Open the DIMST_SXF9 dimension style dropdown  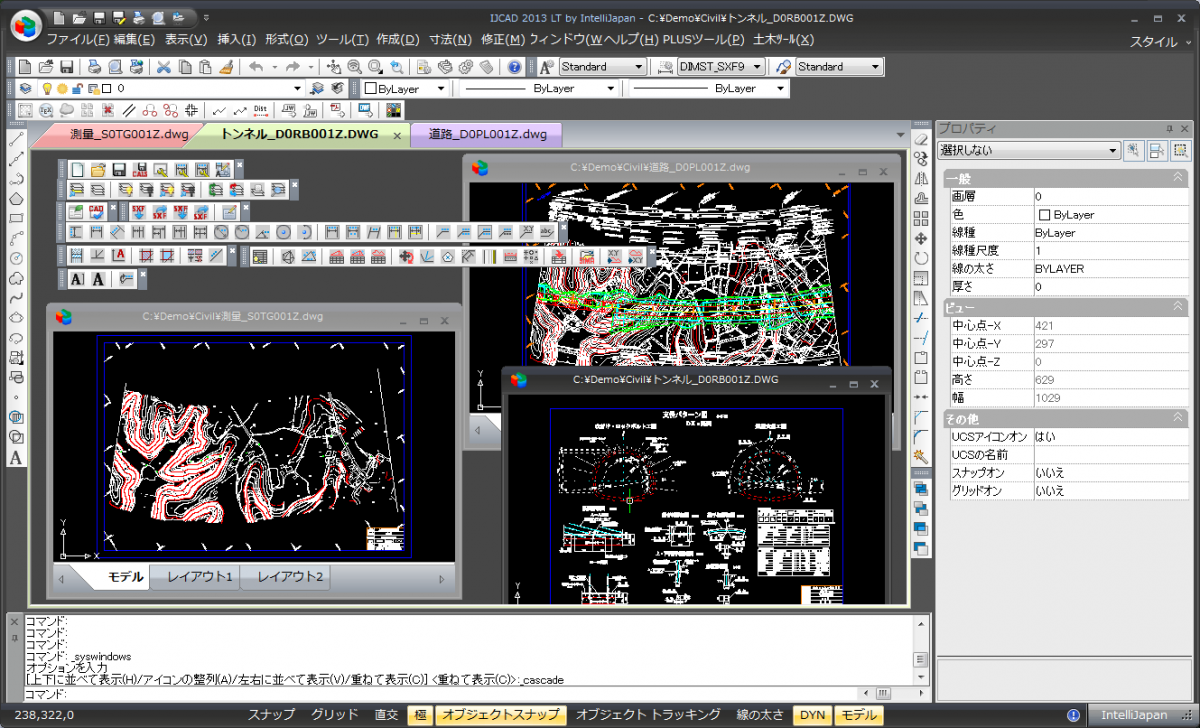point(721,67)
